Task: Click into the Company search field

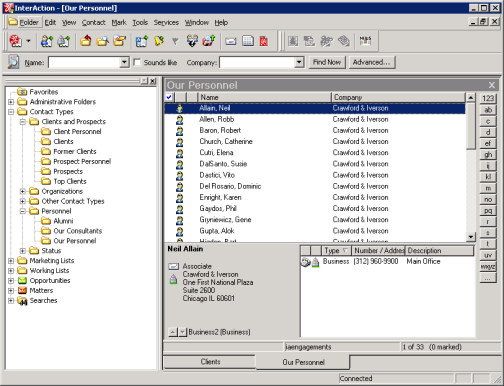Action: tap(257, 62)
